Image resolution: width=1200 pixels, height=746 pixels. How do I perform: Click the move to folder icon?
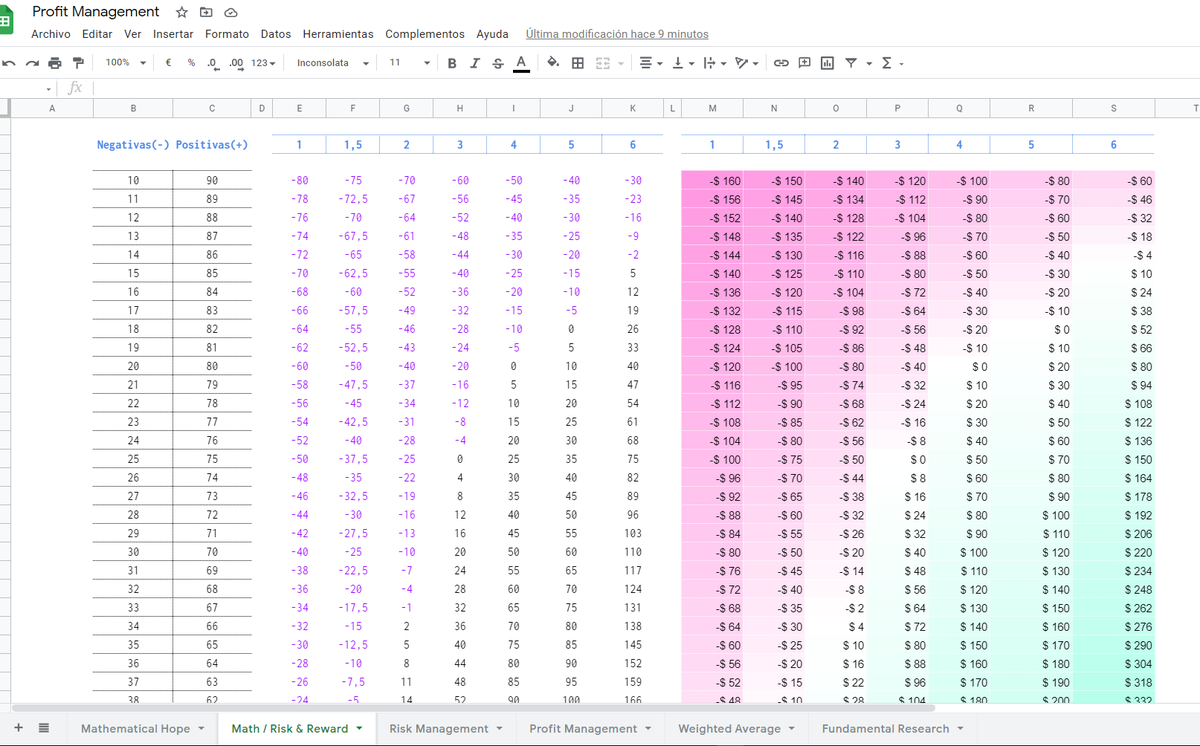(206, 13)
